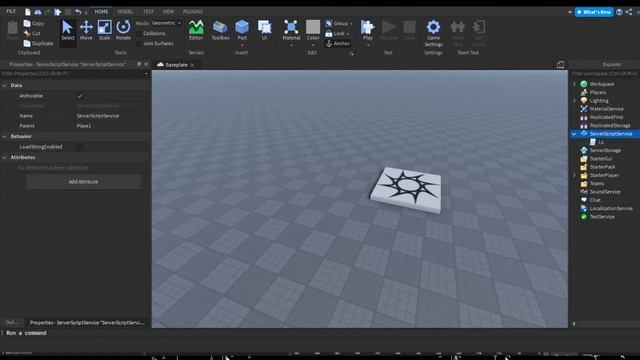Select Workspace in Explorer
This screenshot has height=360, width=640.
602,84
